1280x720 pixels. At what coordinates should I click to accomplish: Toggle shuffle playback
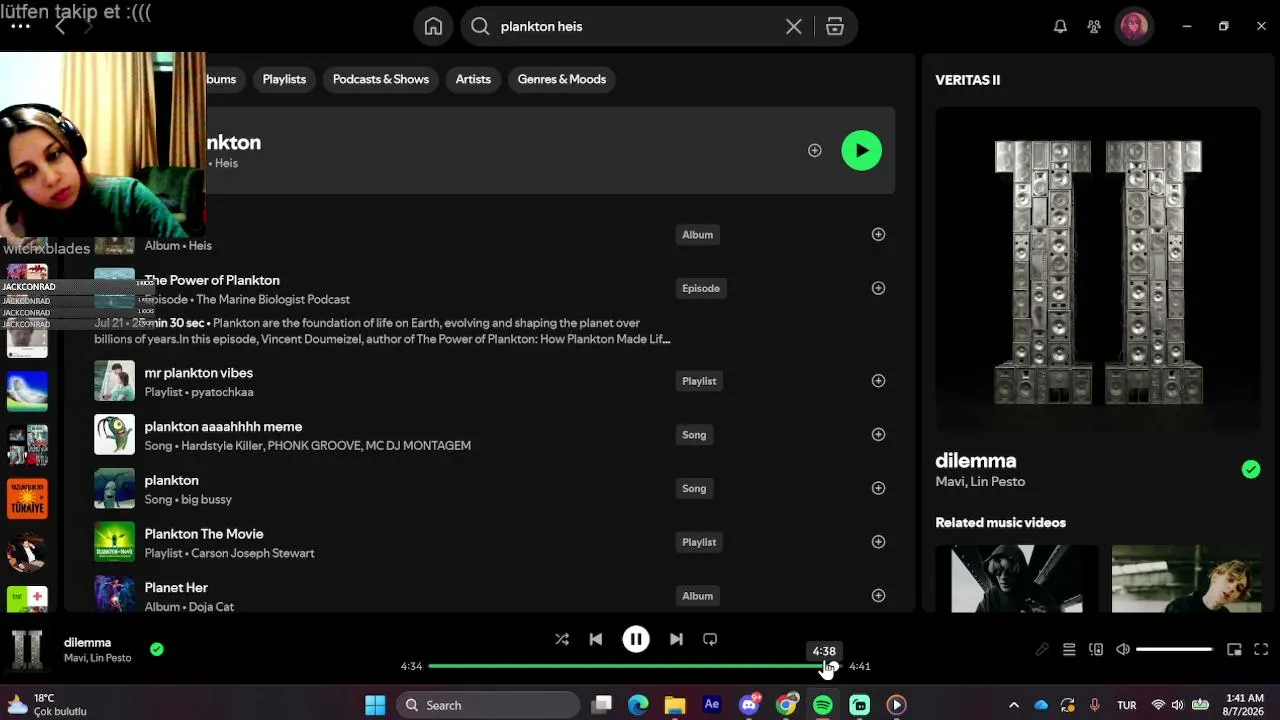pos(562,639)
